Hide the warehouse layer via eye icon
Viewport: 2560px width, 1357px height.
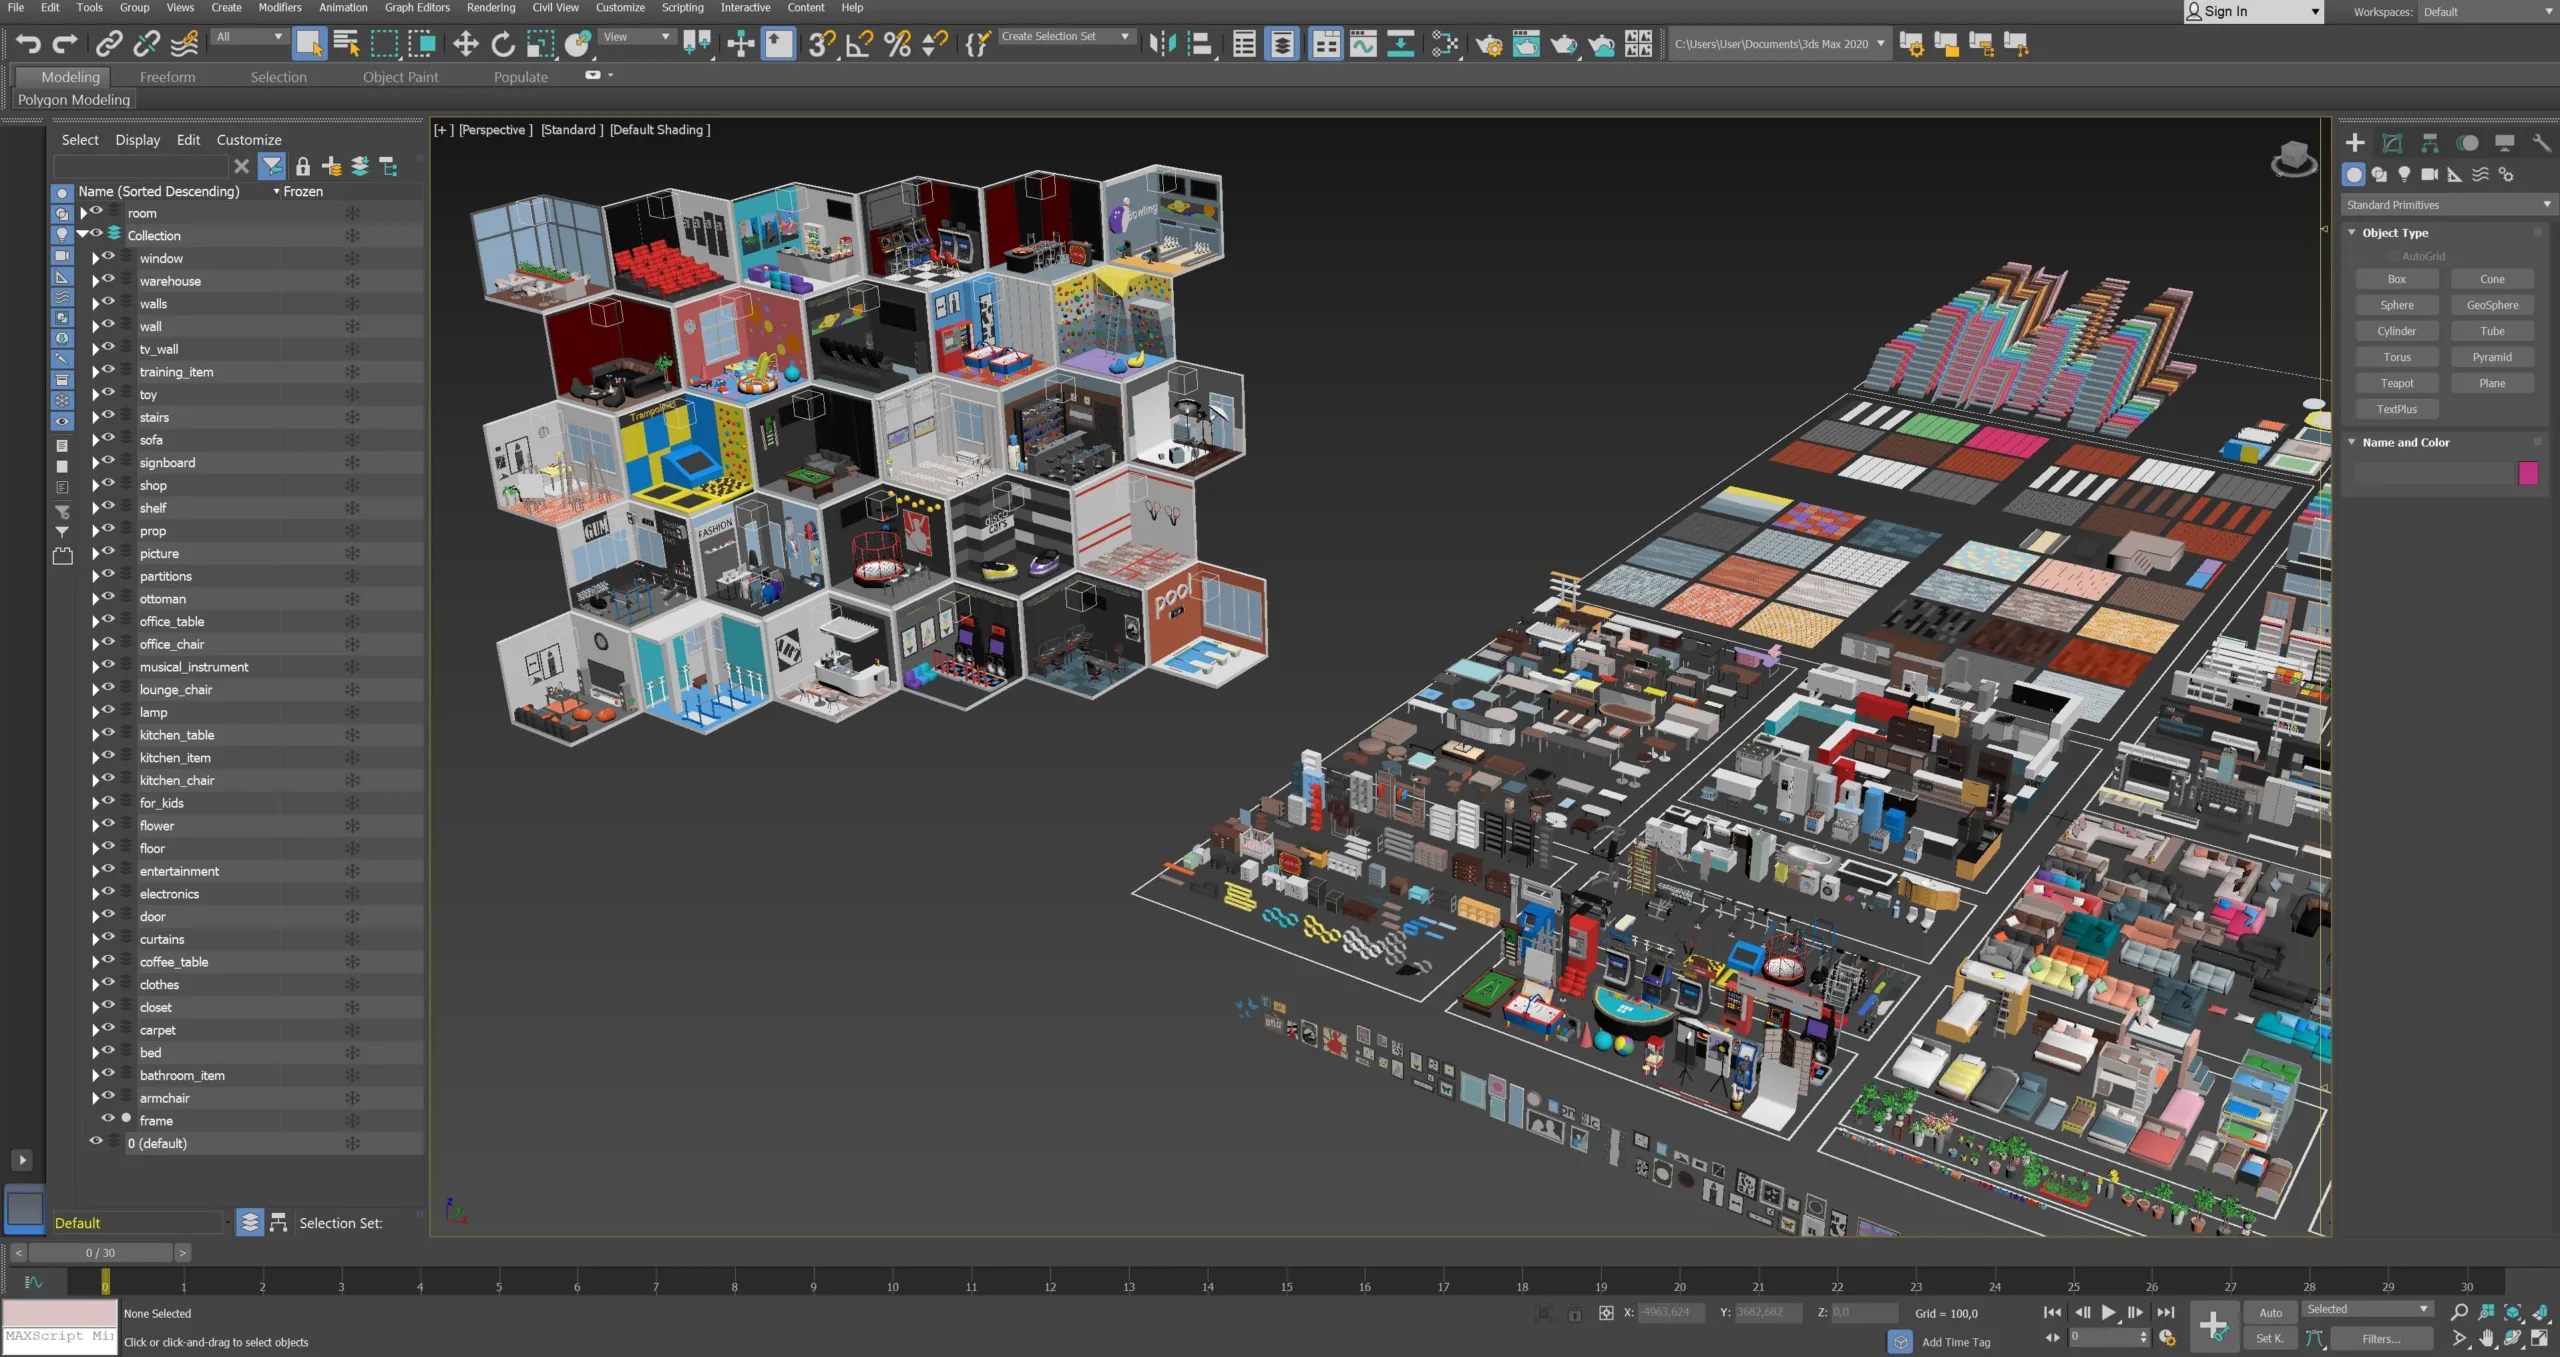tap(108, 280)
